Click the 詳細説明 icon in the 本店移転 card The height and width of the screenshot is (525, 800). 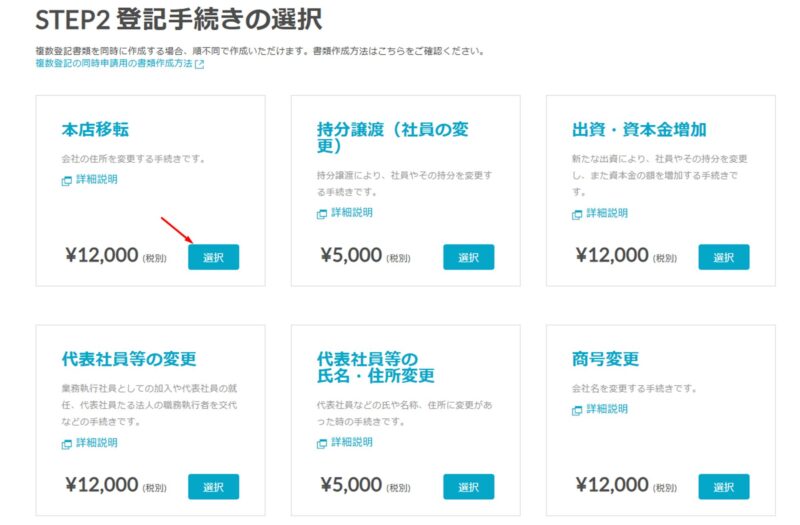pos(67,181)
